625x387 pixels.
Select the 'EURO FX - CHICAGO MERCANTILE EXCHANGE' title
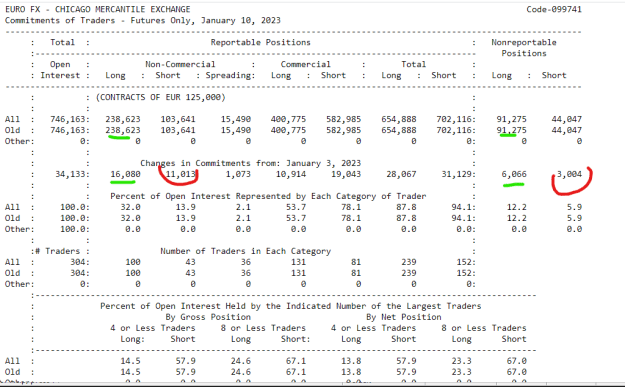point(98,9)
